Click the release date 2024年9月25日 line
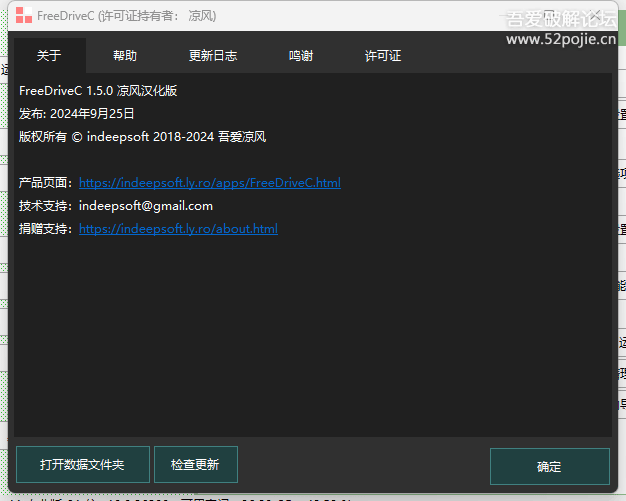 [x=77, y=114]
